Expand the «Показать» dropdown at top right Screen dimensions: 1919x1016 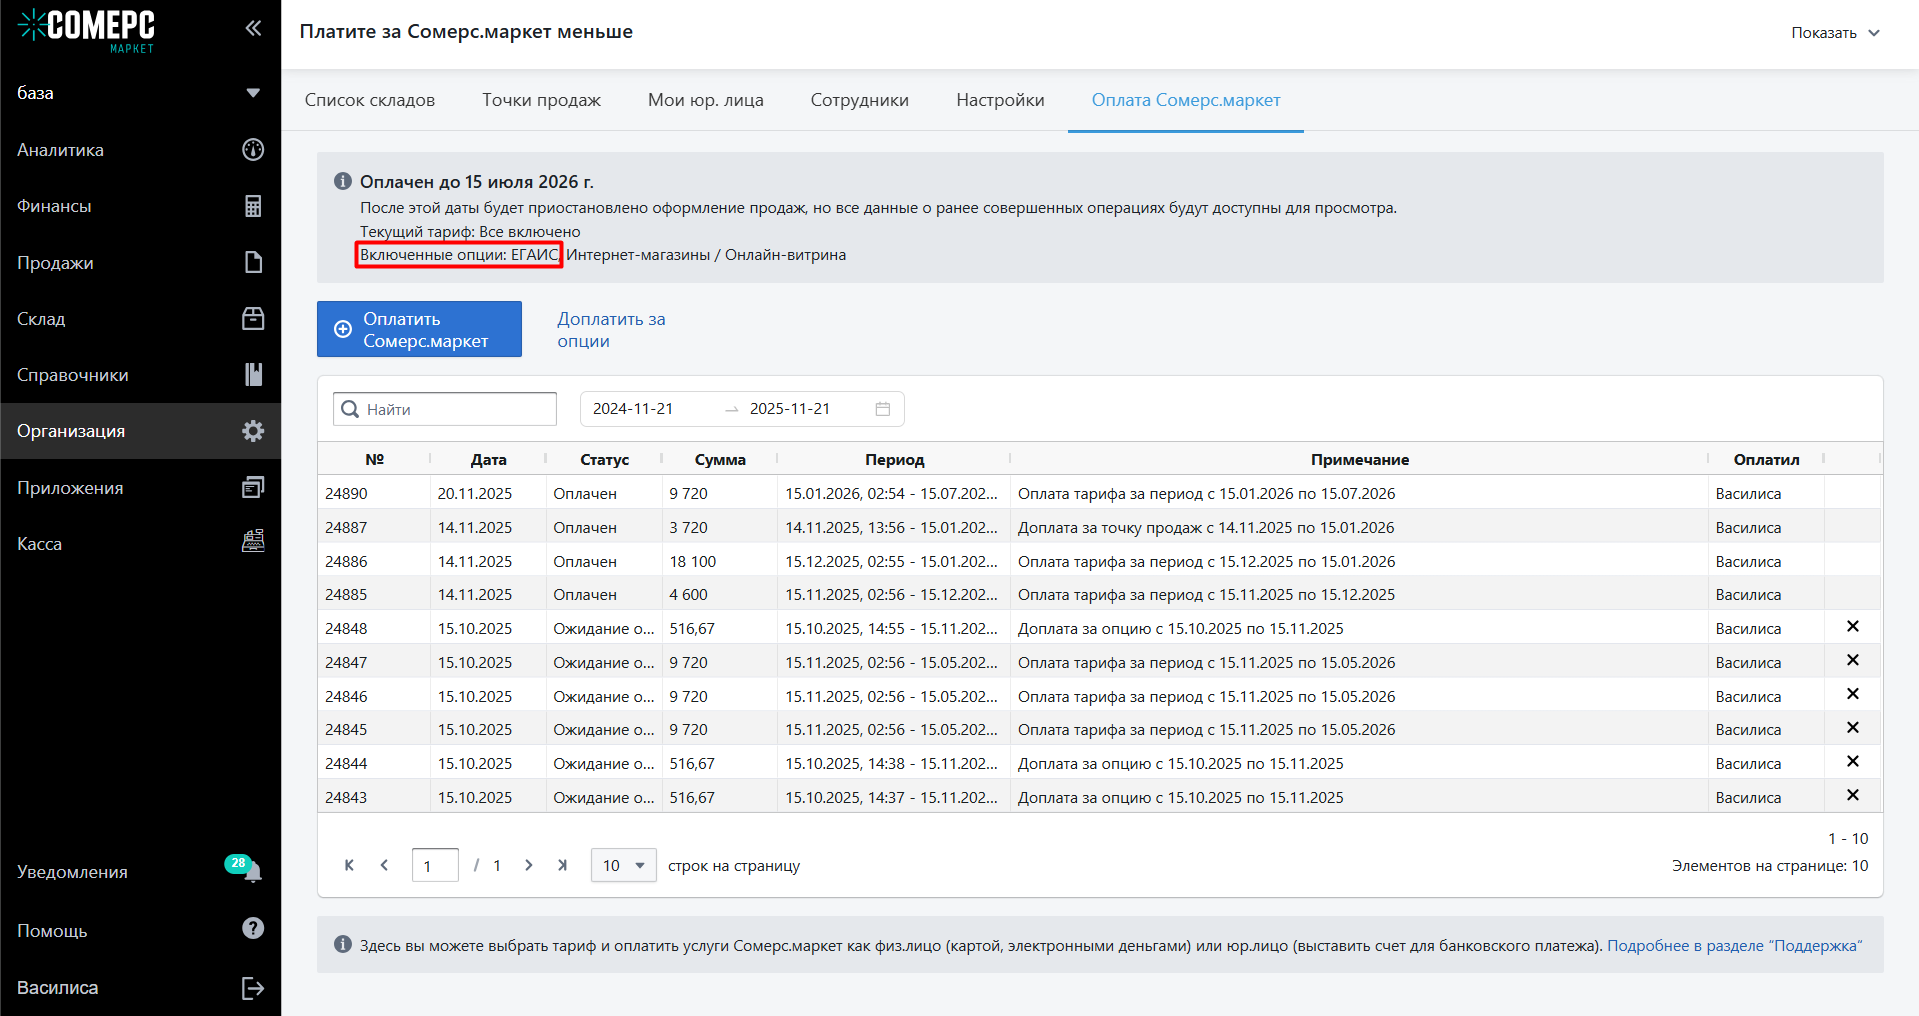click(x=1835, y=33)
